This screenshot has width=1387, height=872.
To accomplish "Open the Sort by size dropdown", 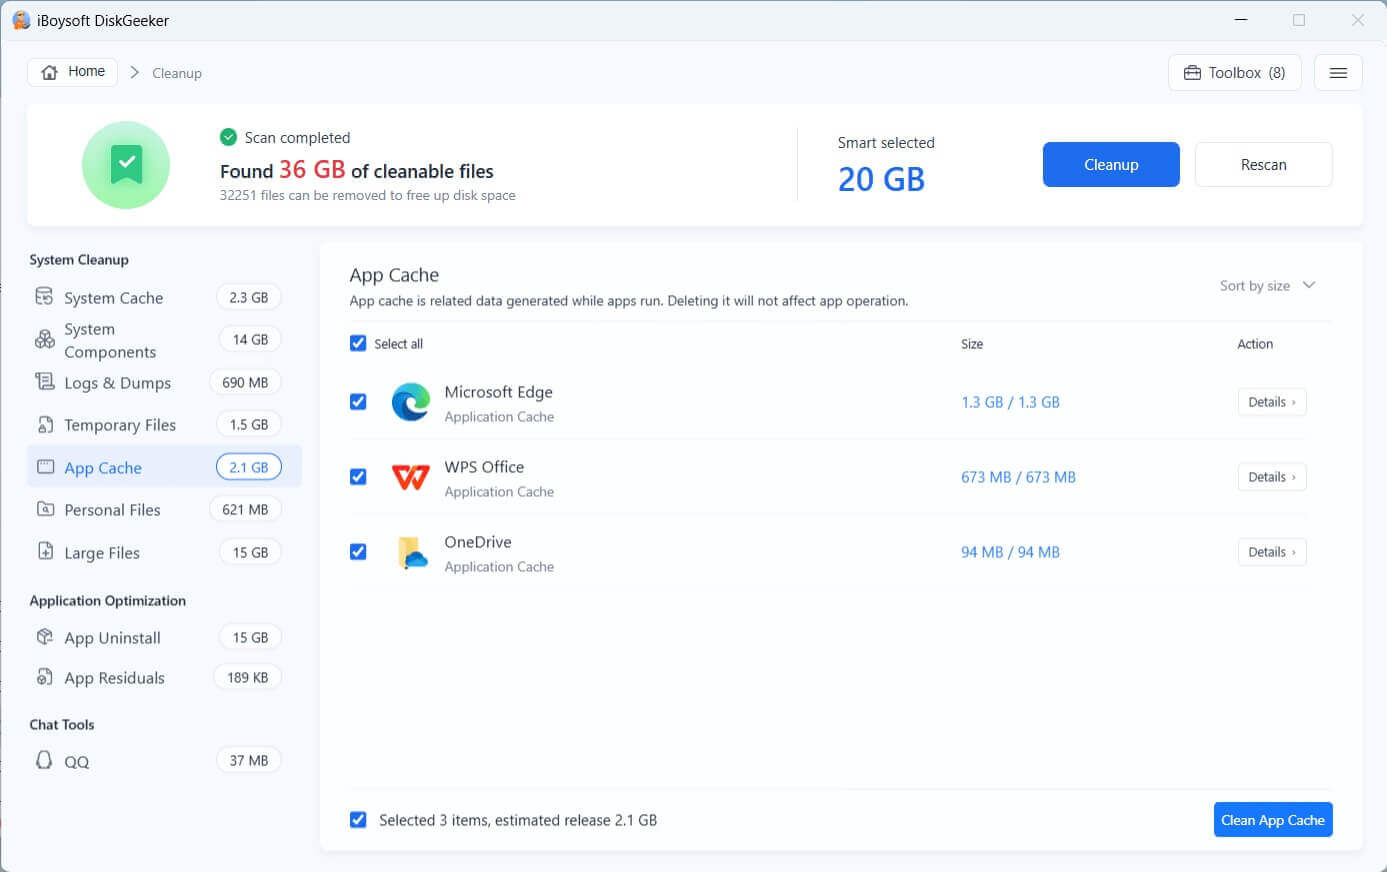I will pyautogui.click(x=1267, y=285).
